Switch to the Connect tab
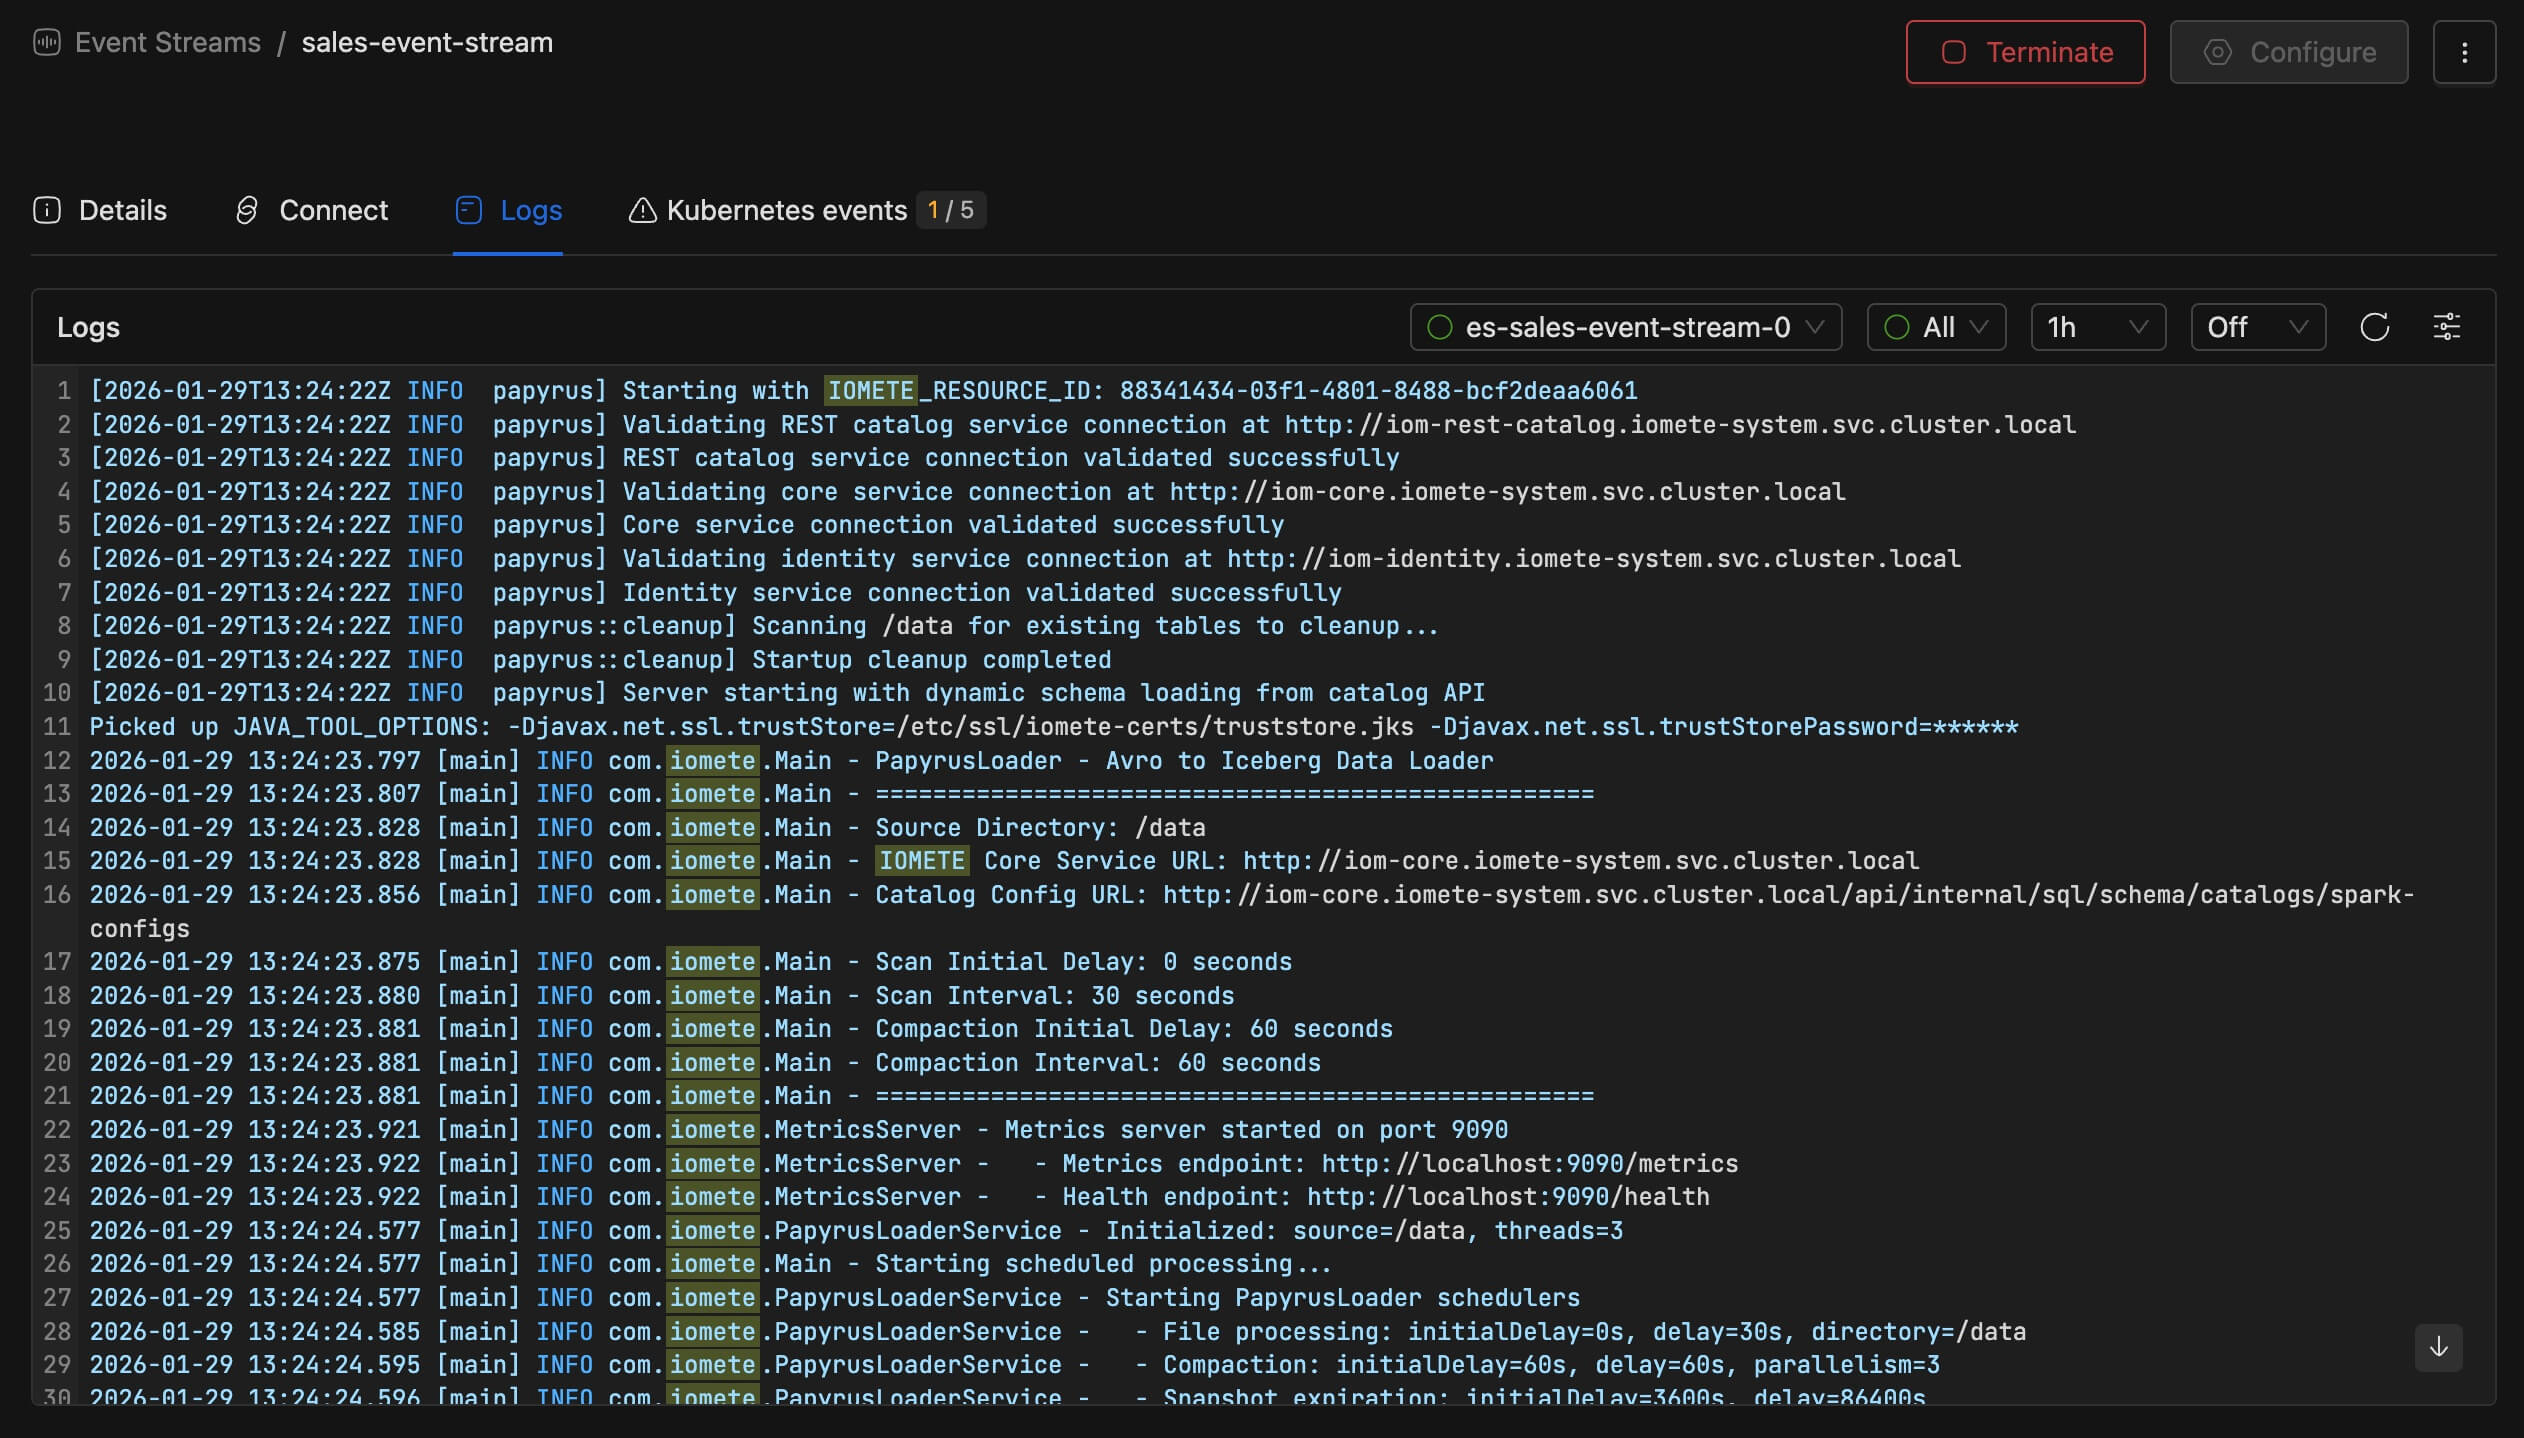 point(333,211)
